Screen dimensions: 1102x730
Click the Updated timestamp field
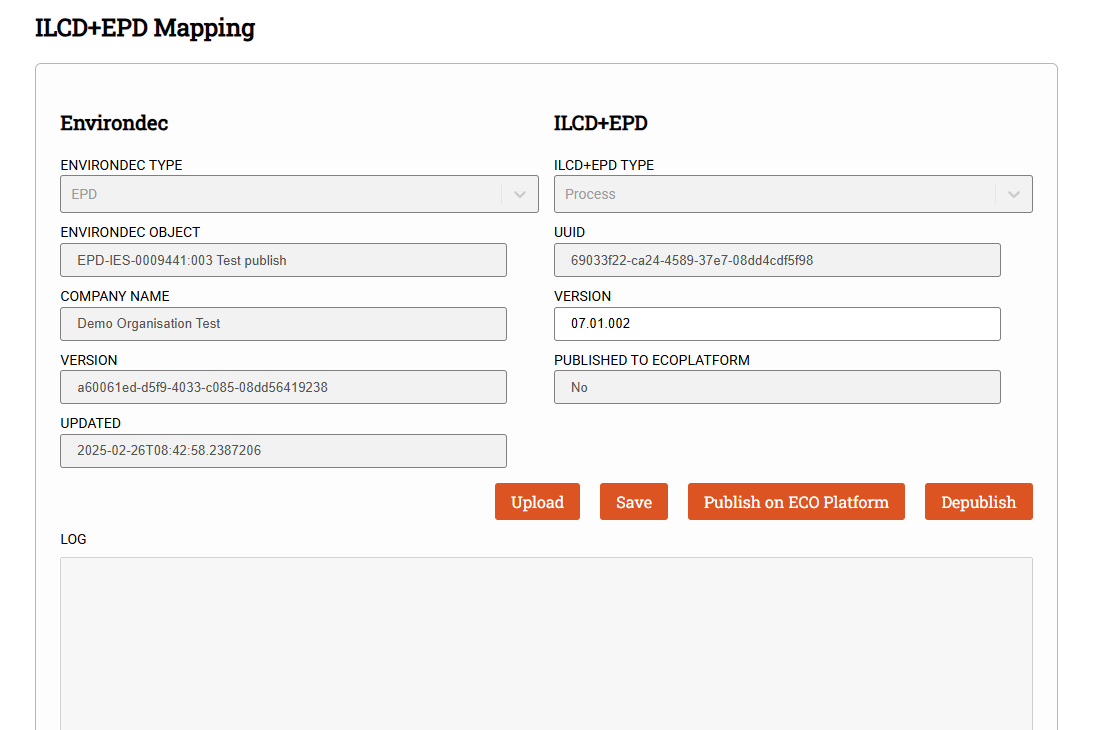[x=283, y=451]
